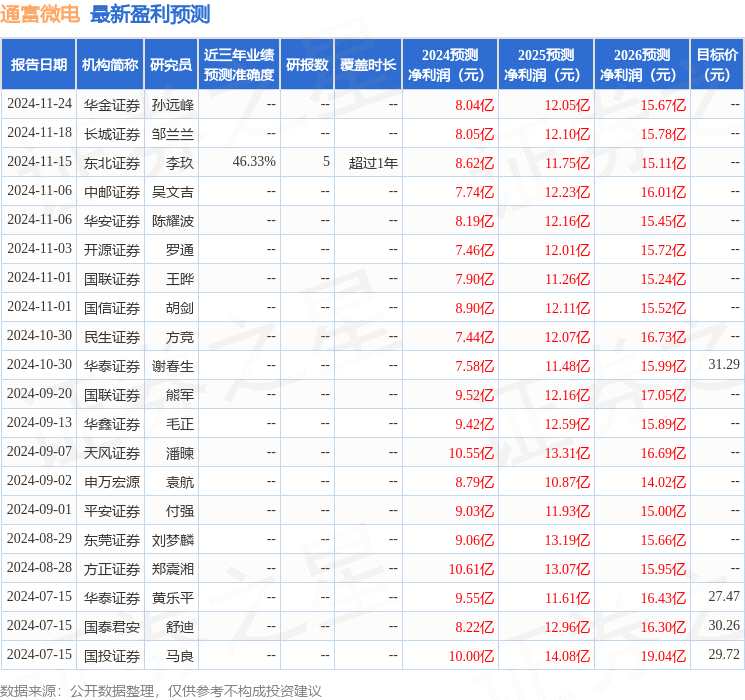Viewport: 745px width, 700px height.
Task: Click the 8.04亿 profit value
Action: [x=474, y=105]
